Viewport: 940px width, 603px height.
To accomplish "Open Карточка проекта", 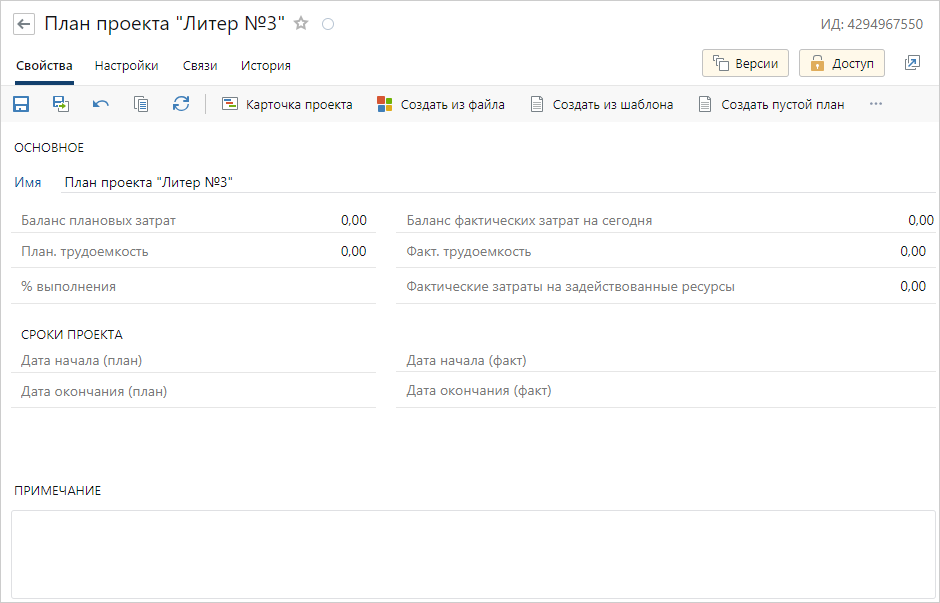I will click(287, 104).
